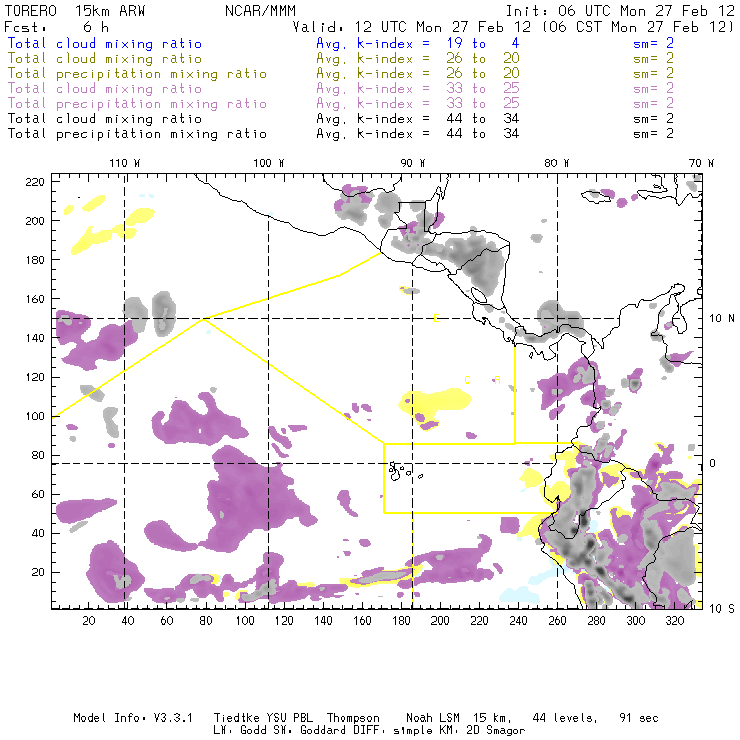740x740 pixels.
Task: Click the '220' horizontal axis tick label
Action: point(479,621)
